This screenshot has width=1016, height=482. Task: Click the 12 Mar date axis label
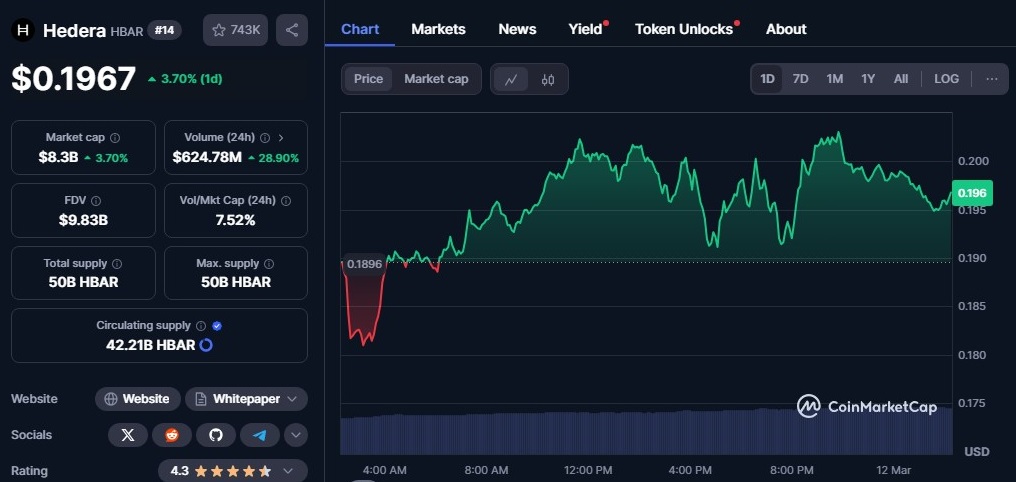[x=893, y=470]
